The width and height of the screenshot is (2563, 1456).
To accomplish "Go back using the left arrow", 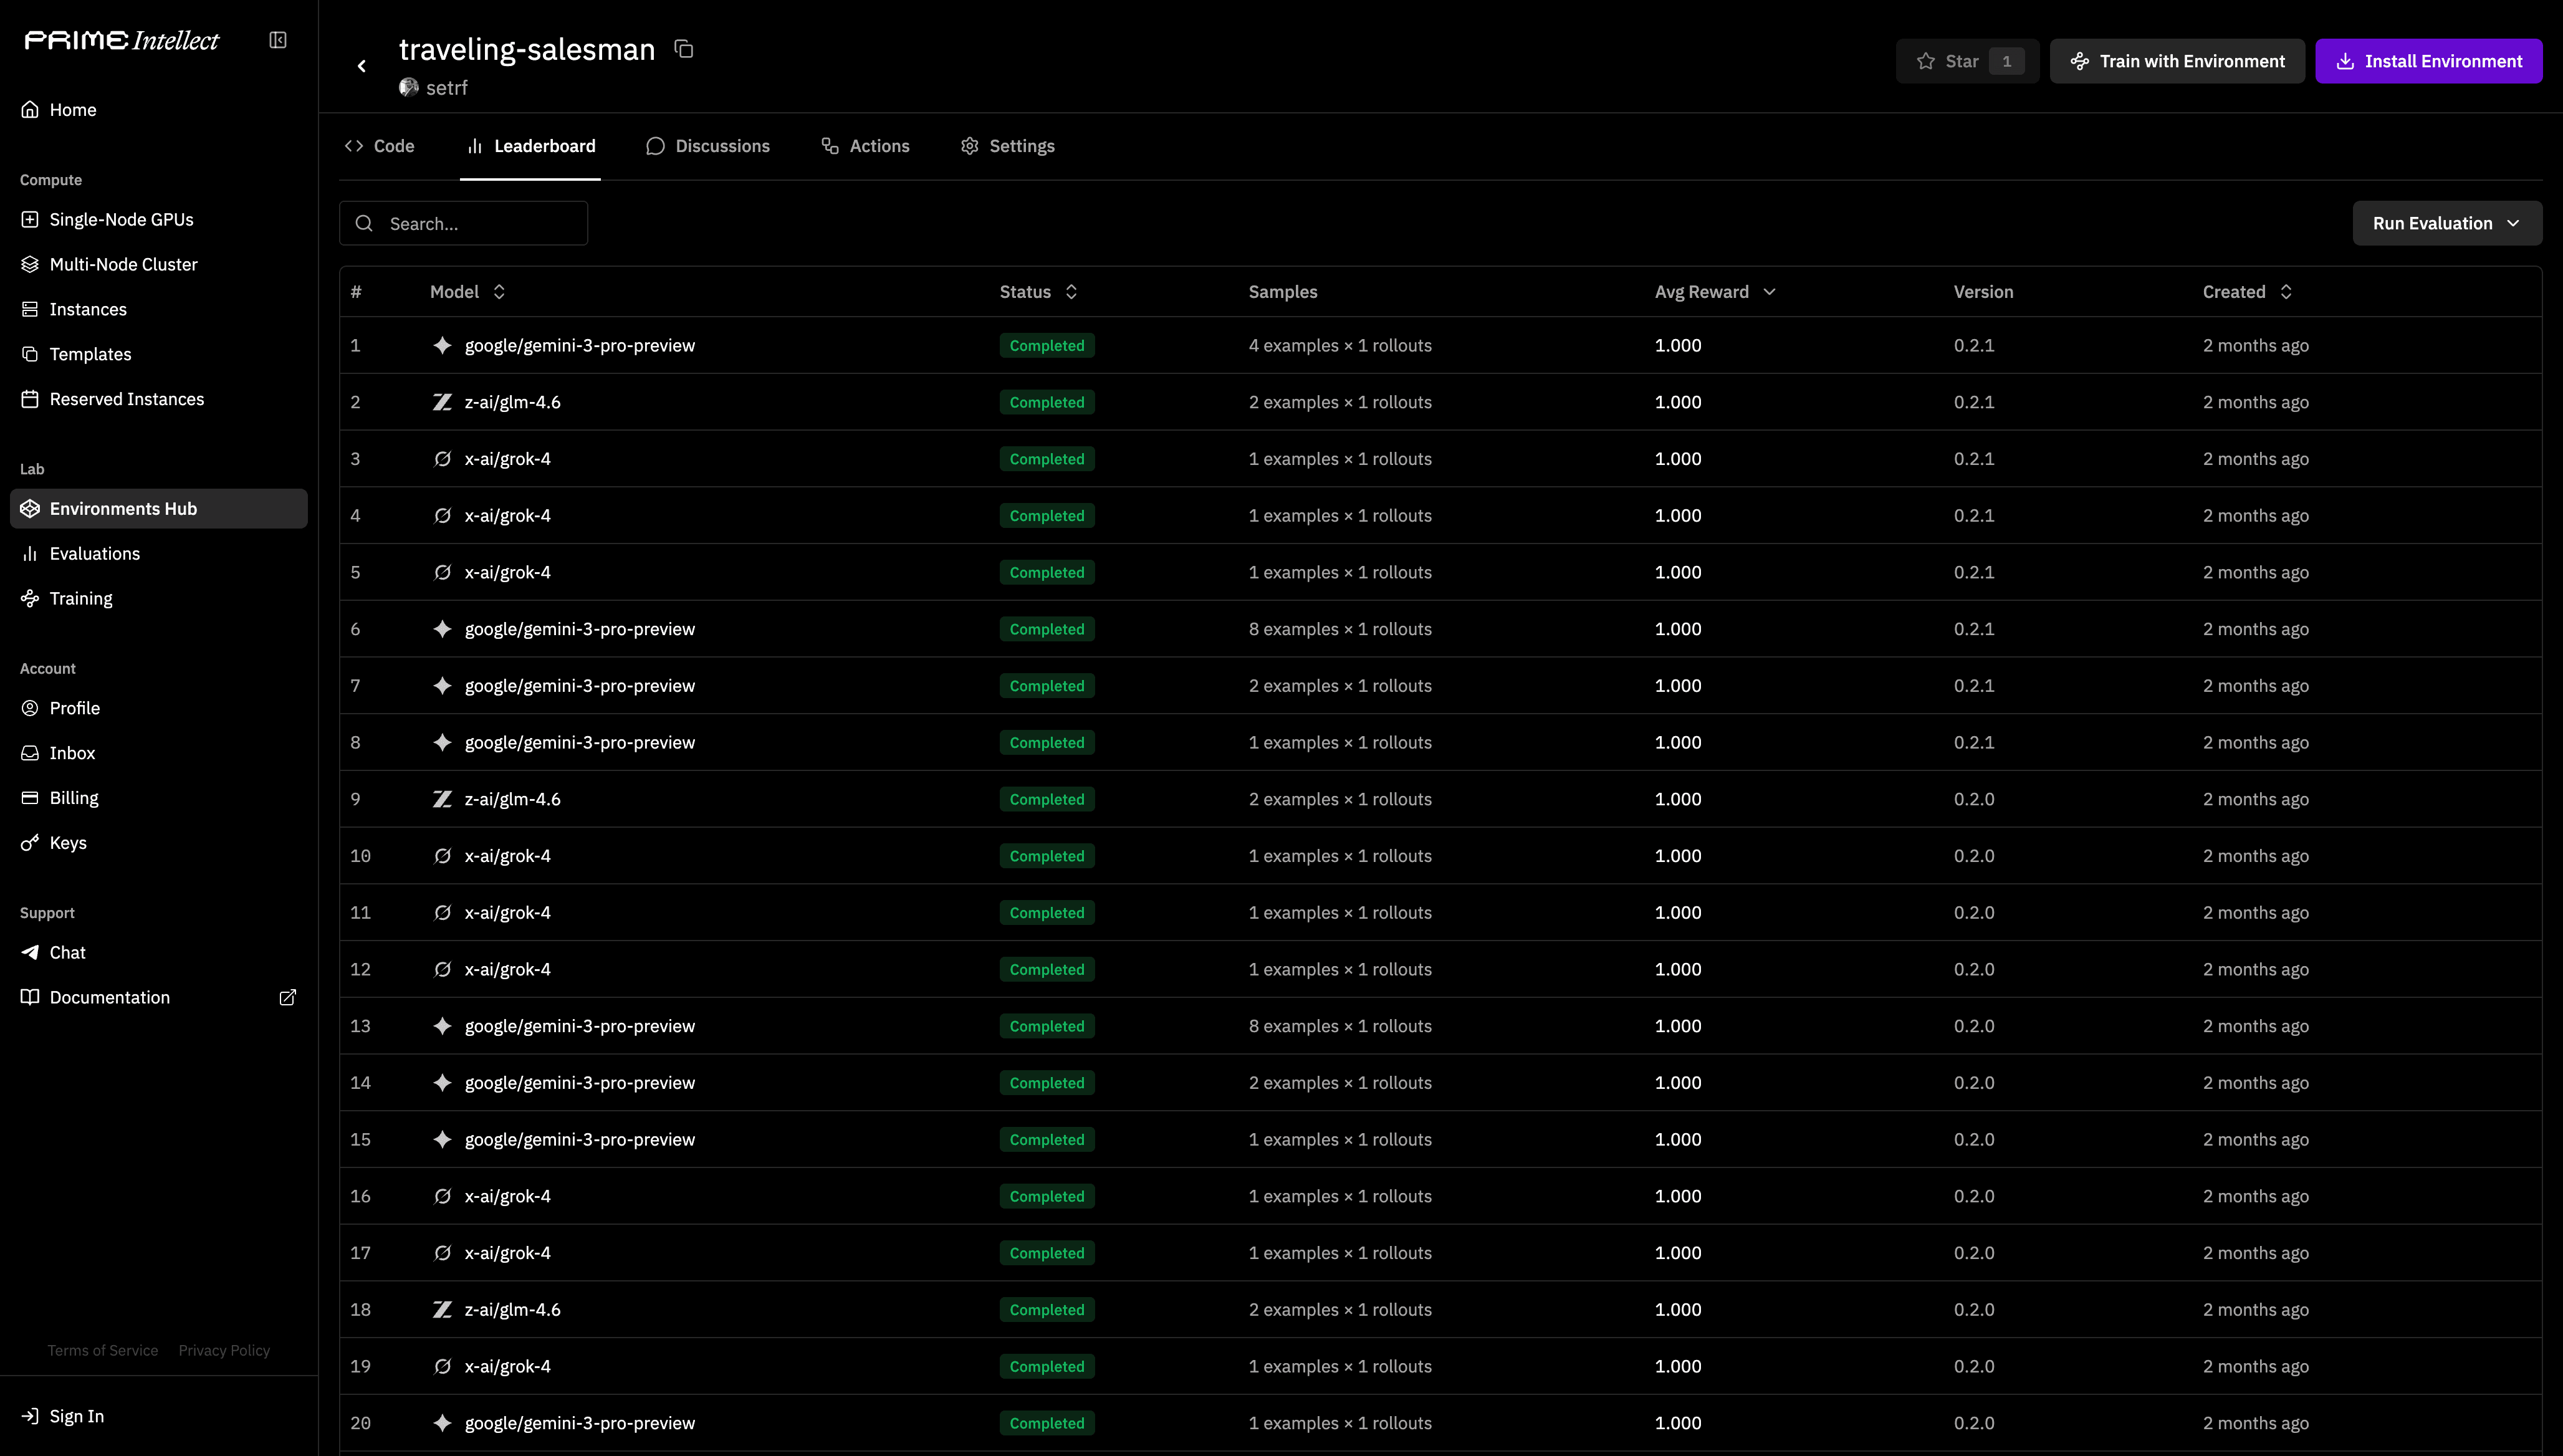I will [362, 66].
